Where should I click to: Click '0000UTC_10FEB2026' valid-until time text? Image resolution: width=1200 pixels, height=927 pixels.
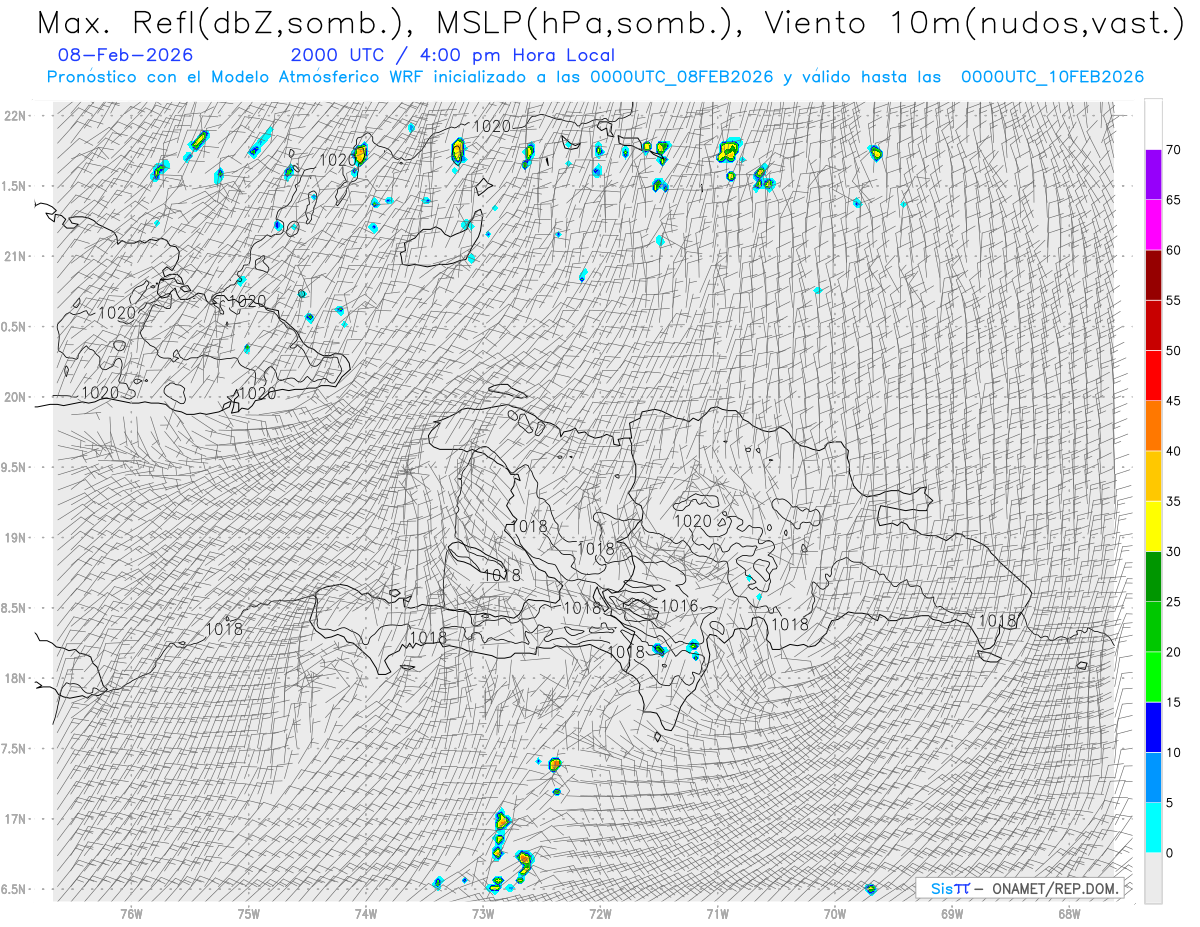1052,77
